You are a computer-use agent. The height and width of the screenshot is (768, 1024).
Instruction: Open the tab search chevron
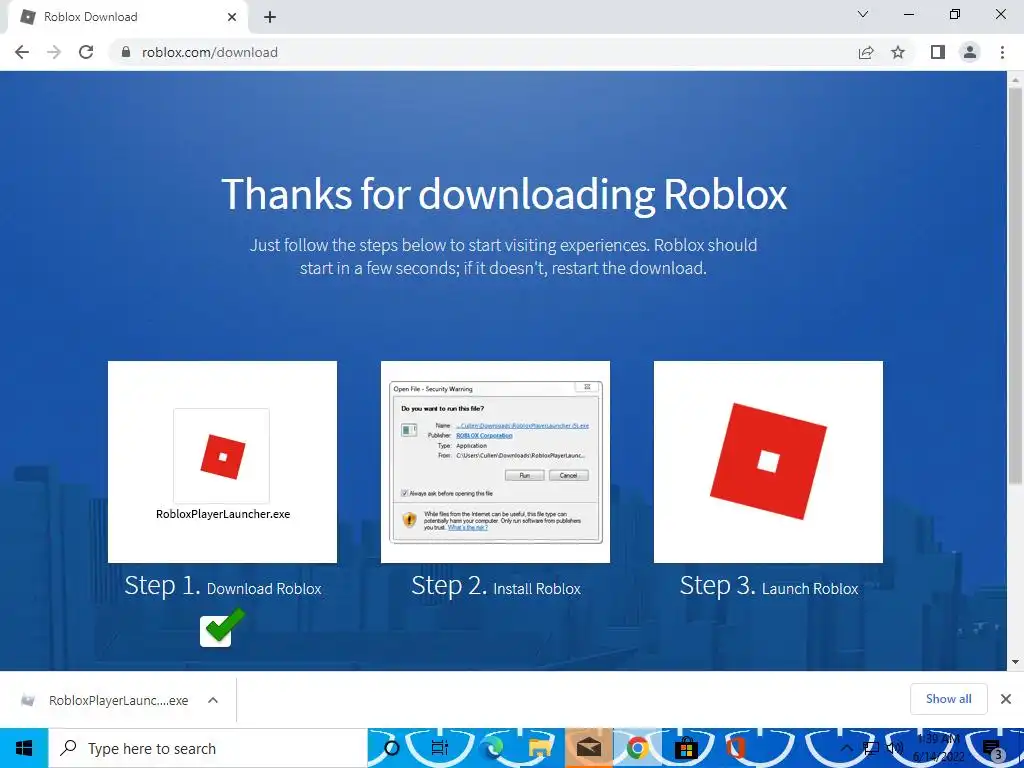(863, 14)
